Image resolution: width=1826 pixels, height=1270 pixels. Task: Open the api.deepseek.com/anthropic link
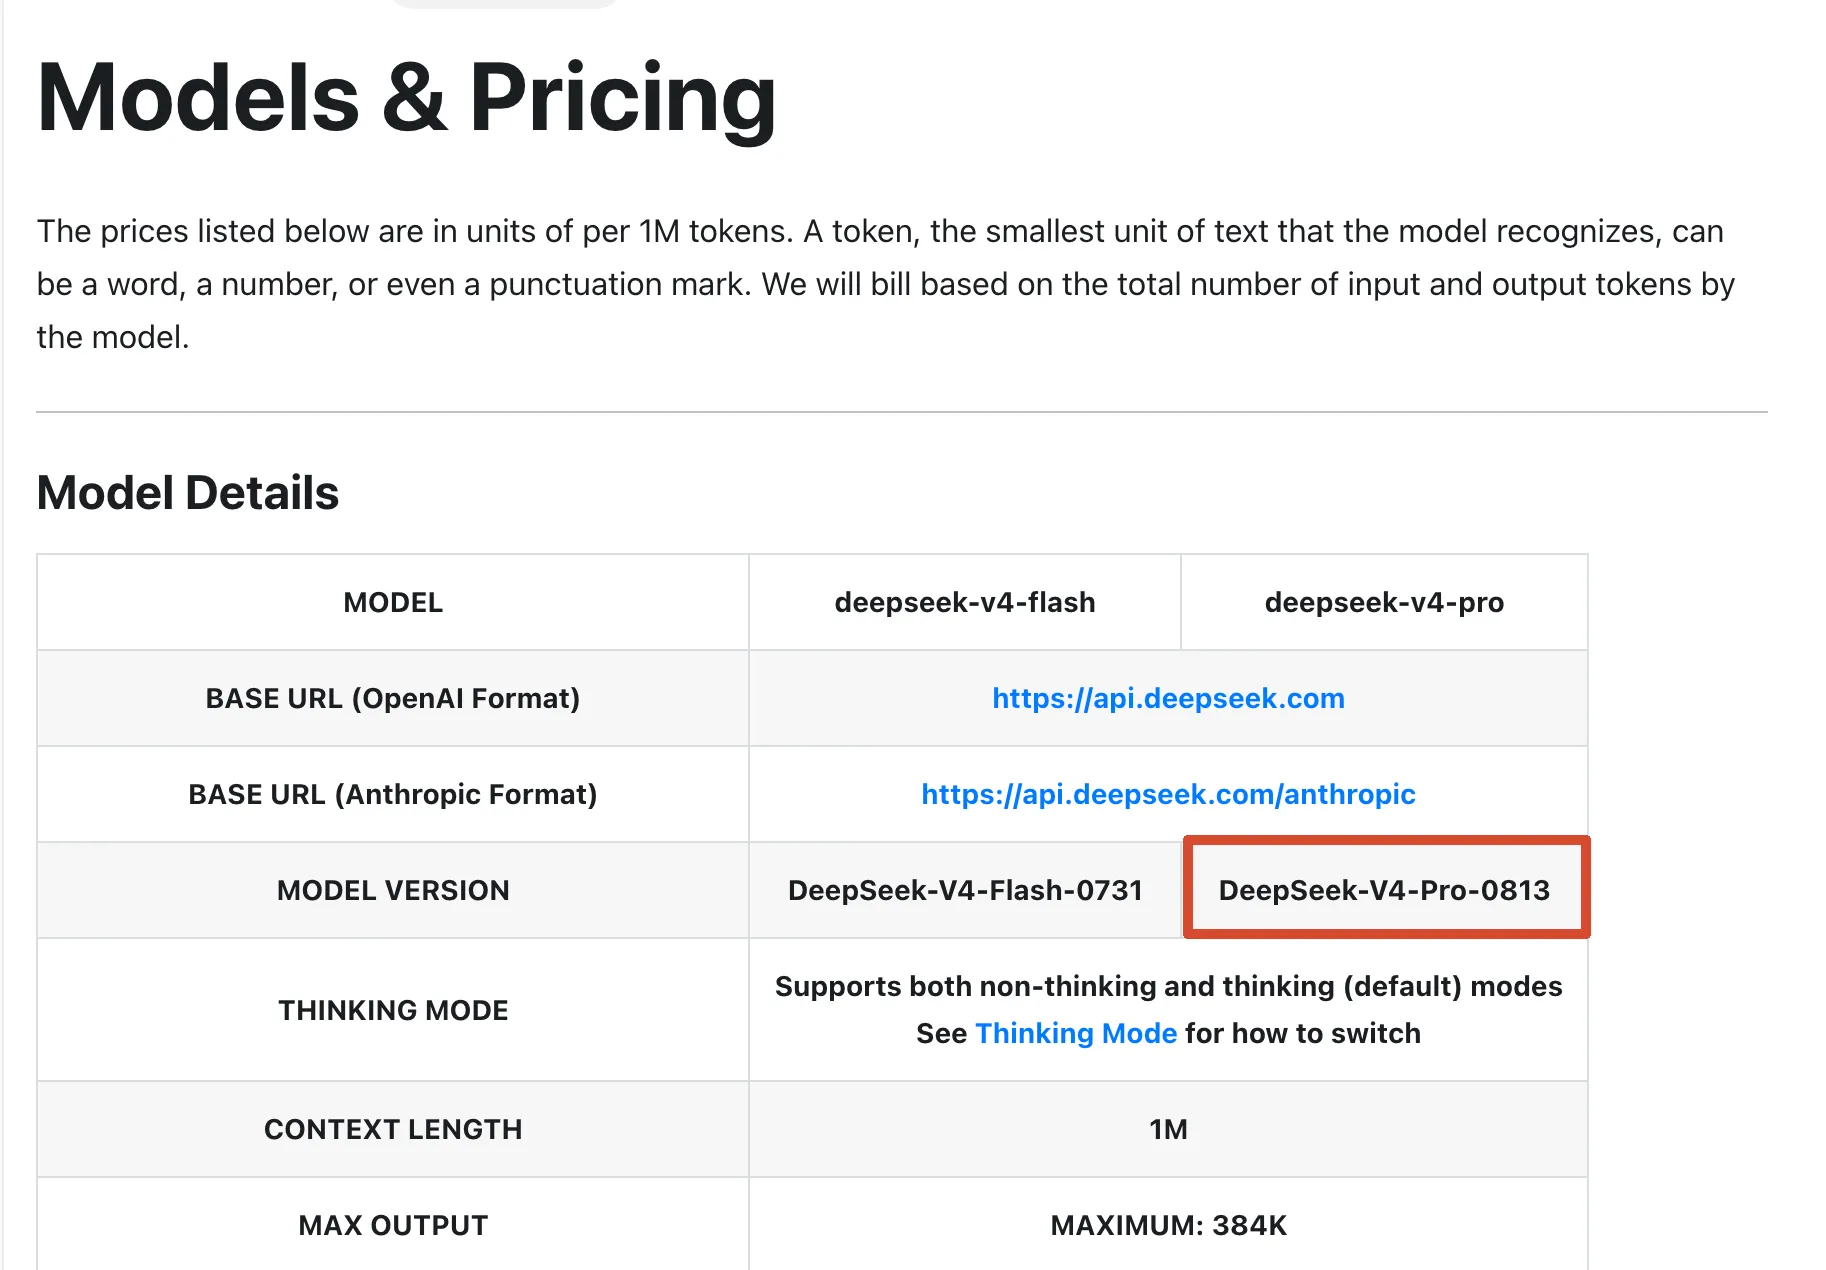coord(1168,794)
